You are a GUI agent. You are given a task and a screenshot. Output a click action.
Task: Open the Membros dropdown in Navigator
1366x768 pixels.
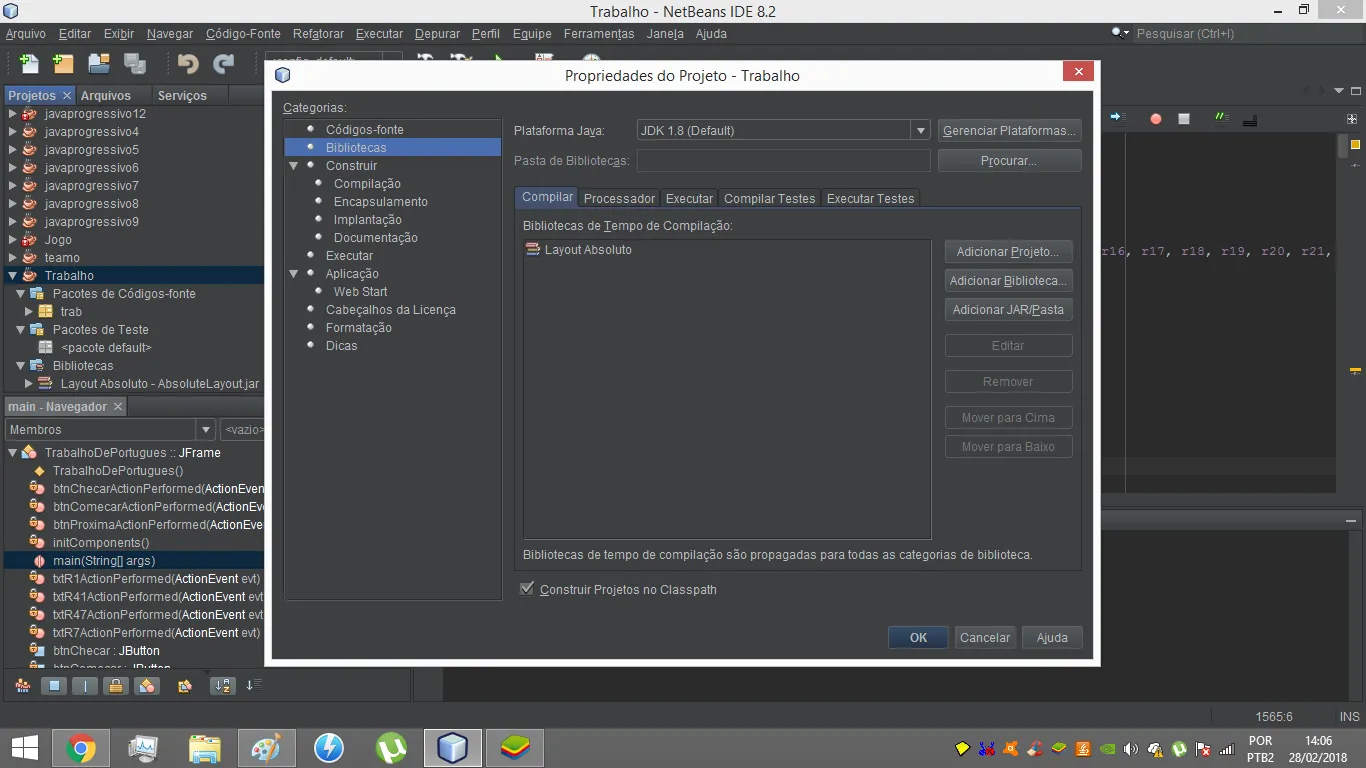pyautogui.click(x=207, y=430)
